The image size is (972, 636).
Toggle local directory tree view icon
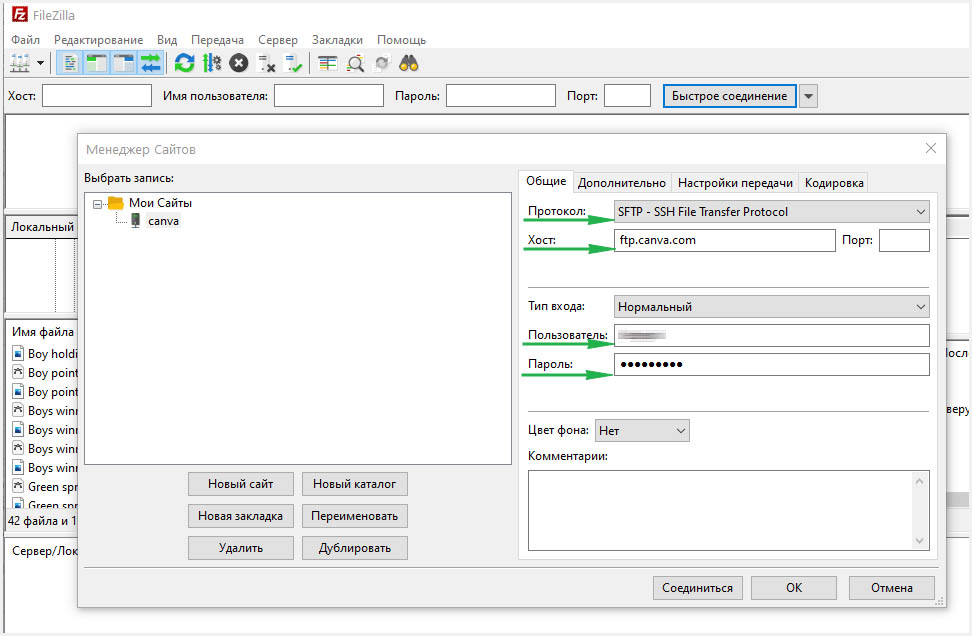pos(97,63)
